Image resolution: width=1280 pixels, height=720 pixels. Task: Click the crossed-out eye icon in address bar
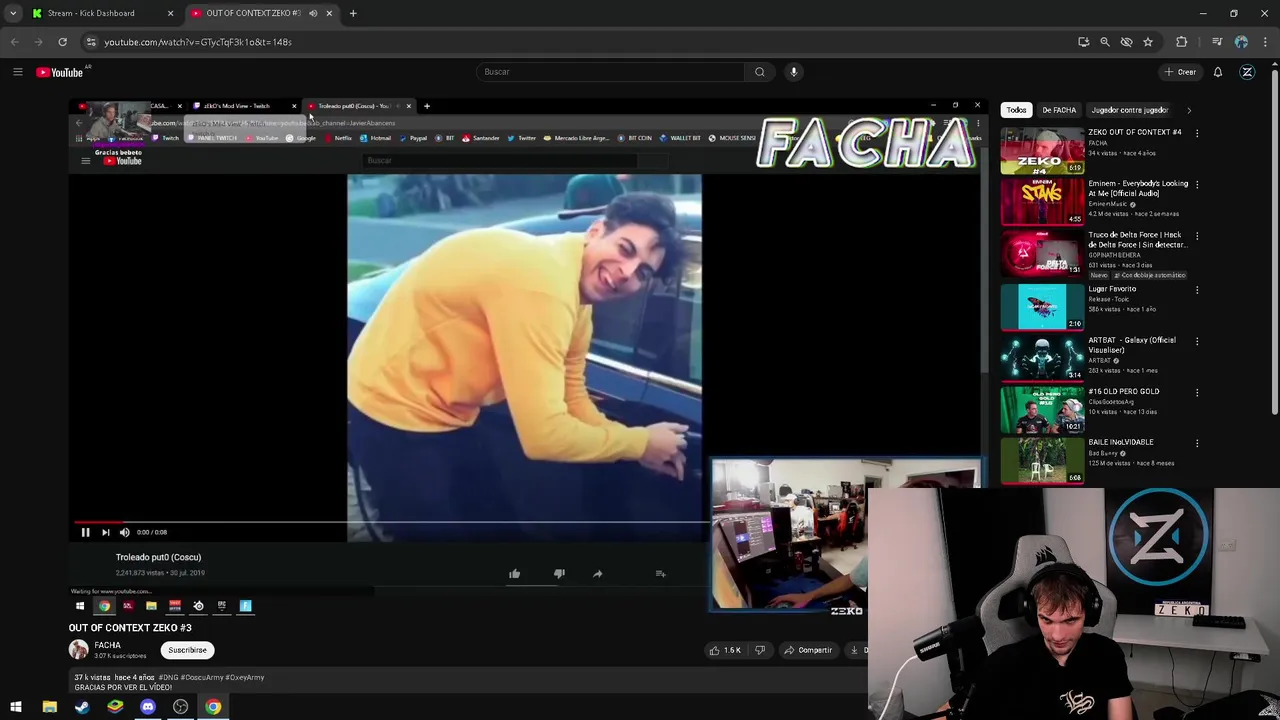(x=1126, y=42)
